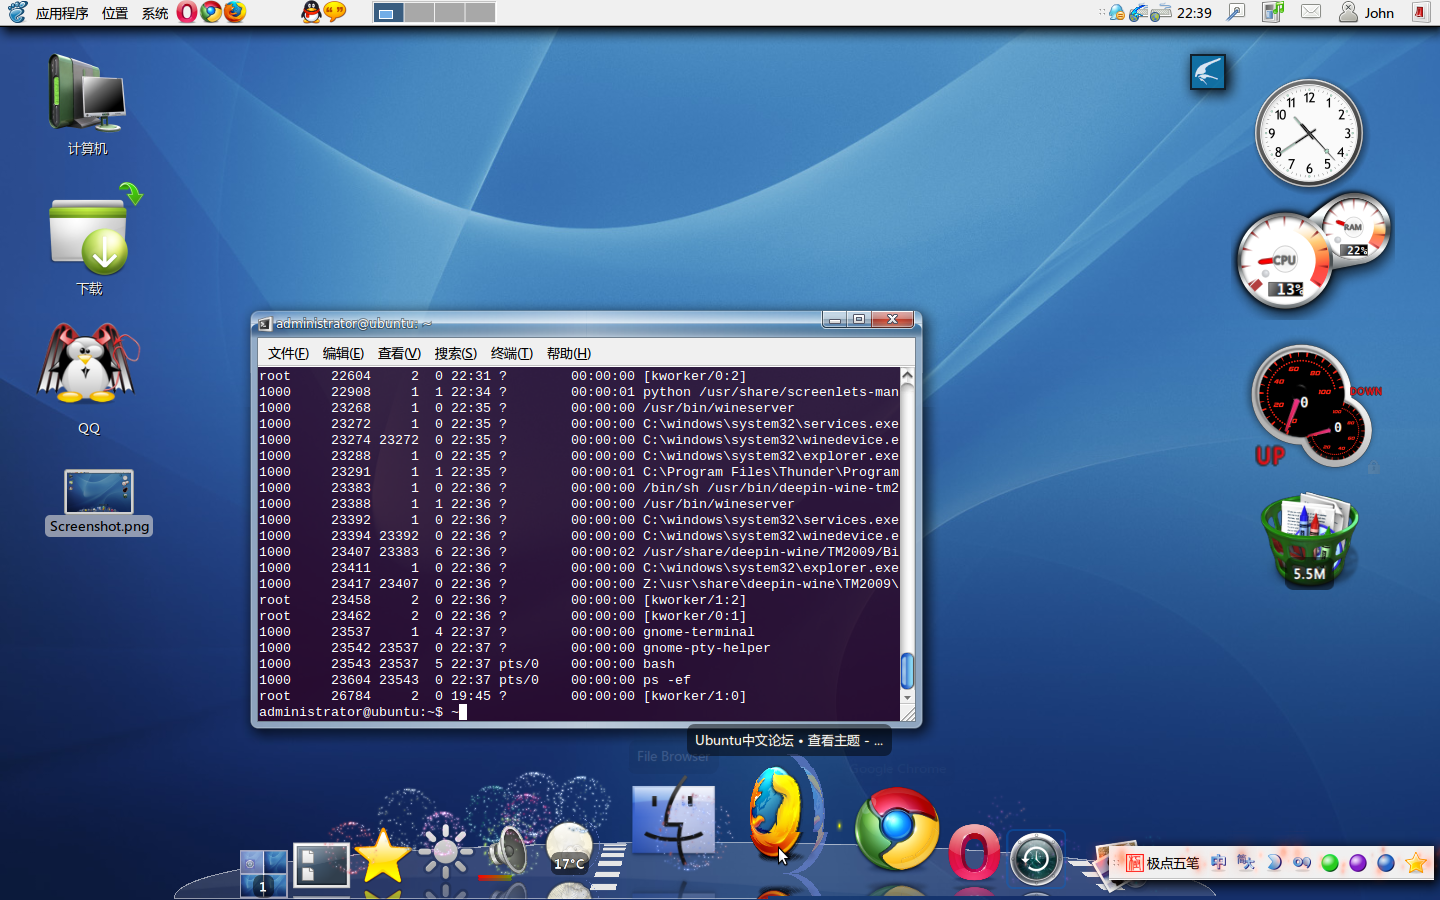Open terminal 搜索(S) menu
The image size is (1440, 900).
[x=455, y=353]
